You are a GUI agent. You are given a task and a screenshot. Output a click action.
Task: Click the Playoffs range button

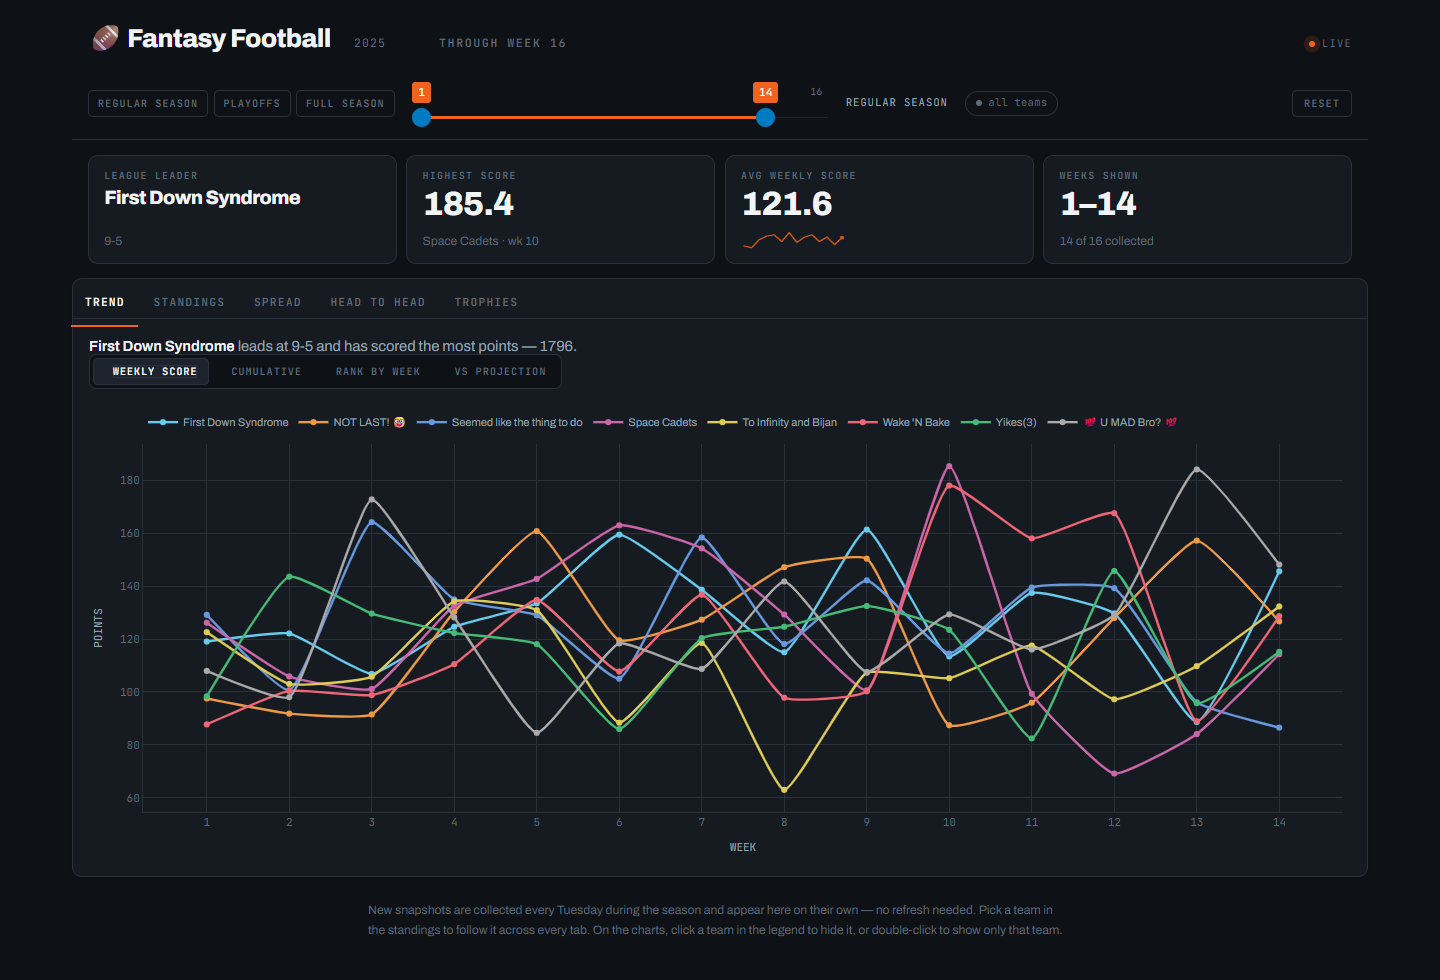252,104
